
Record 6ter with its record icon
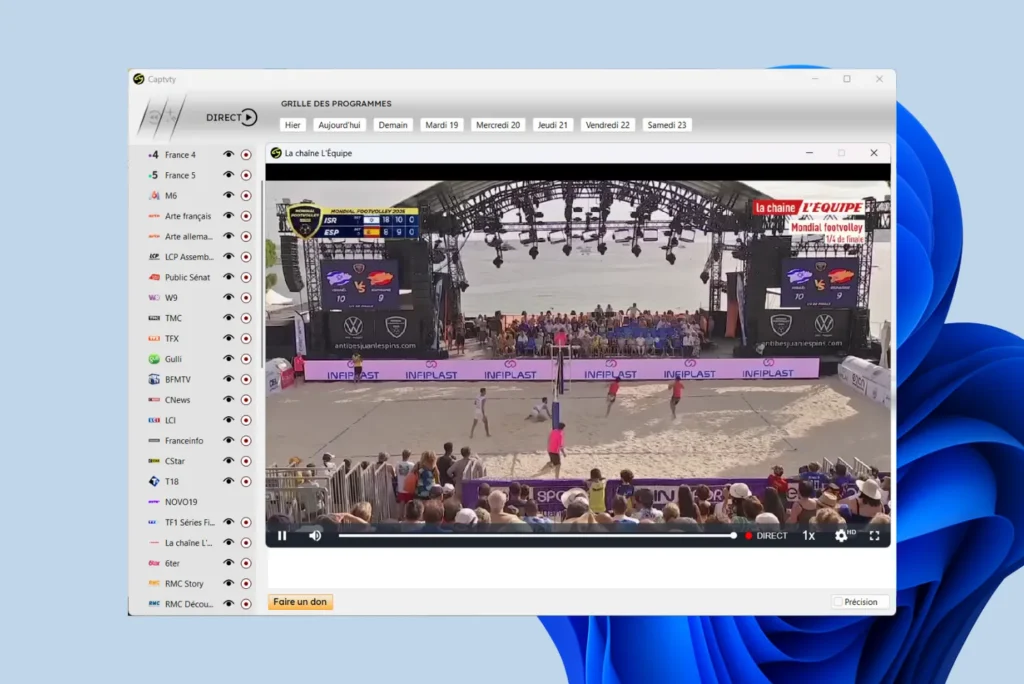tap(246, 563)
